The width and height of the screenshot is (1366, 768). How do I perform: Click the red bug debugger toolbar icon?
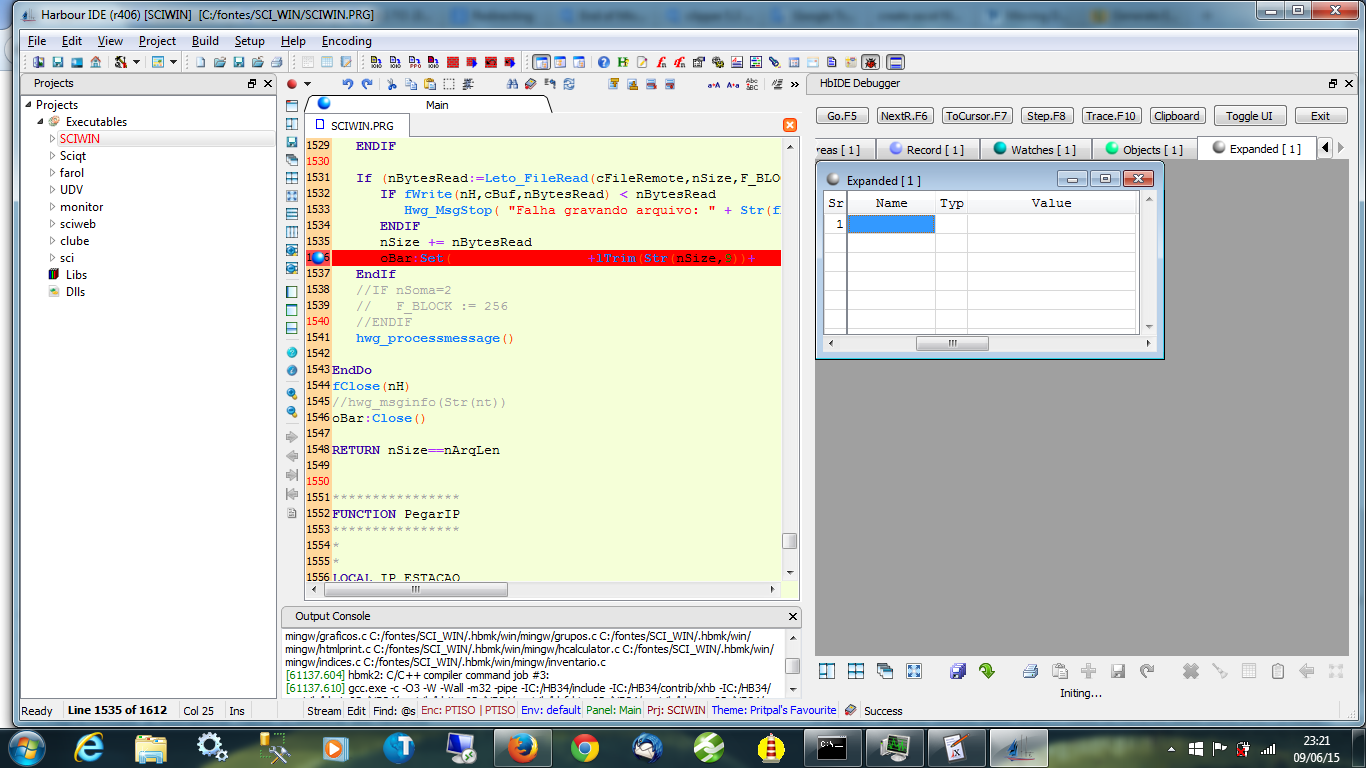tap(870, 62)
